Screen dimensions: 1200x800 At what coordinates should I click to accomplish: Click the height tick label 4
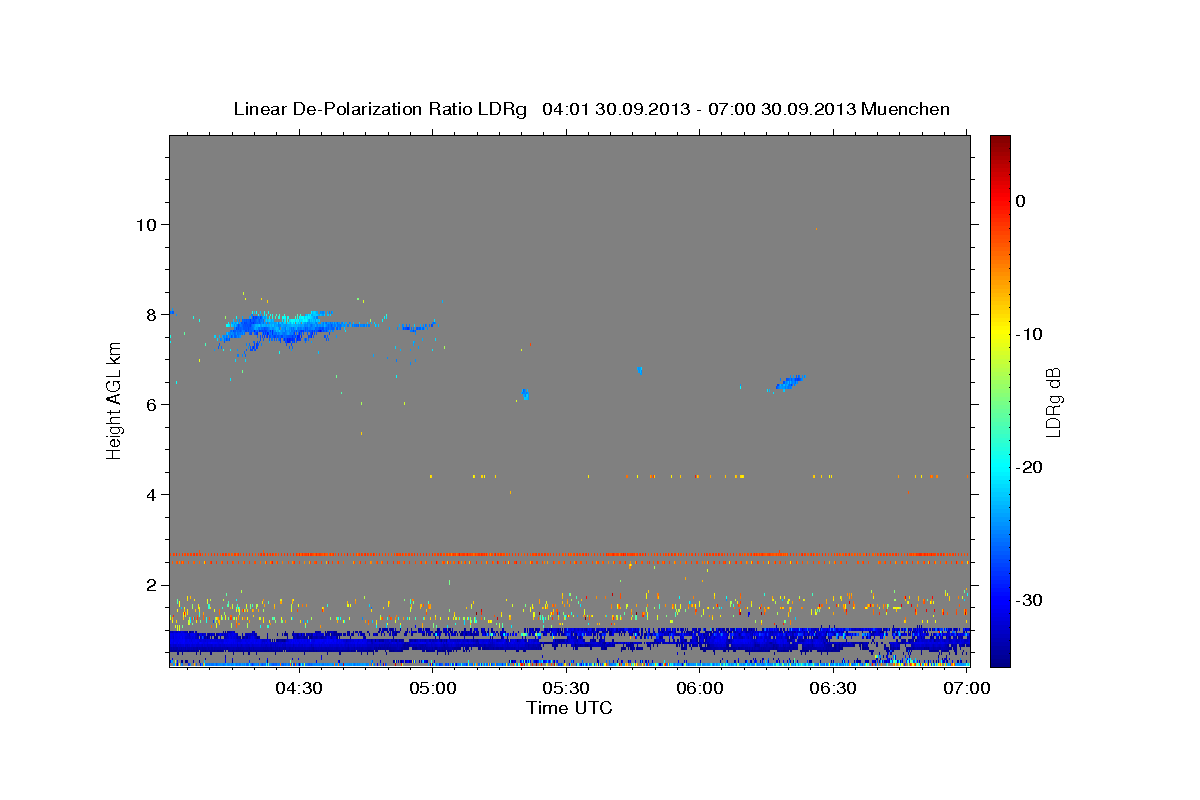click(151, 494)
